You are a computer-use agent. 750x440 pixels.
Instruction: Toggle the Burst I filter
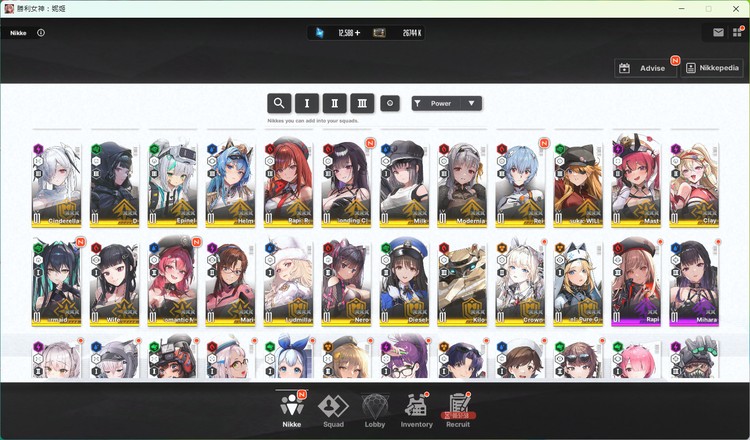307,103
